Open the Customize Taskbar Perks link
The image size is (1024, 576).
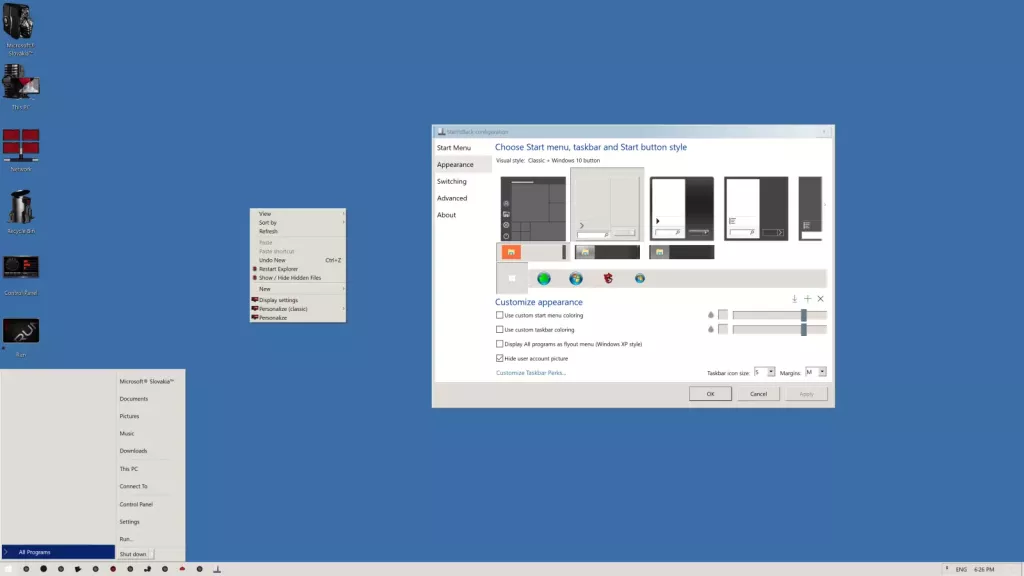[x=530, y=372]
